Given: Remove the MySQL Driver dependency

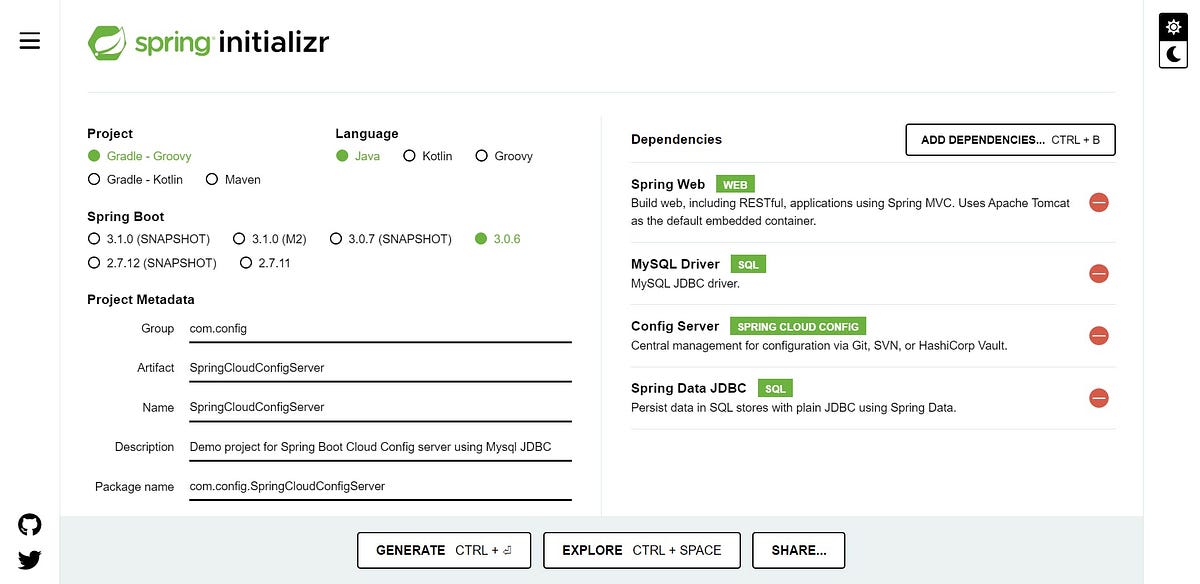Looking at the screenshot, I should pyautogui.click(x=1099, y=273).
